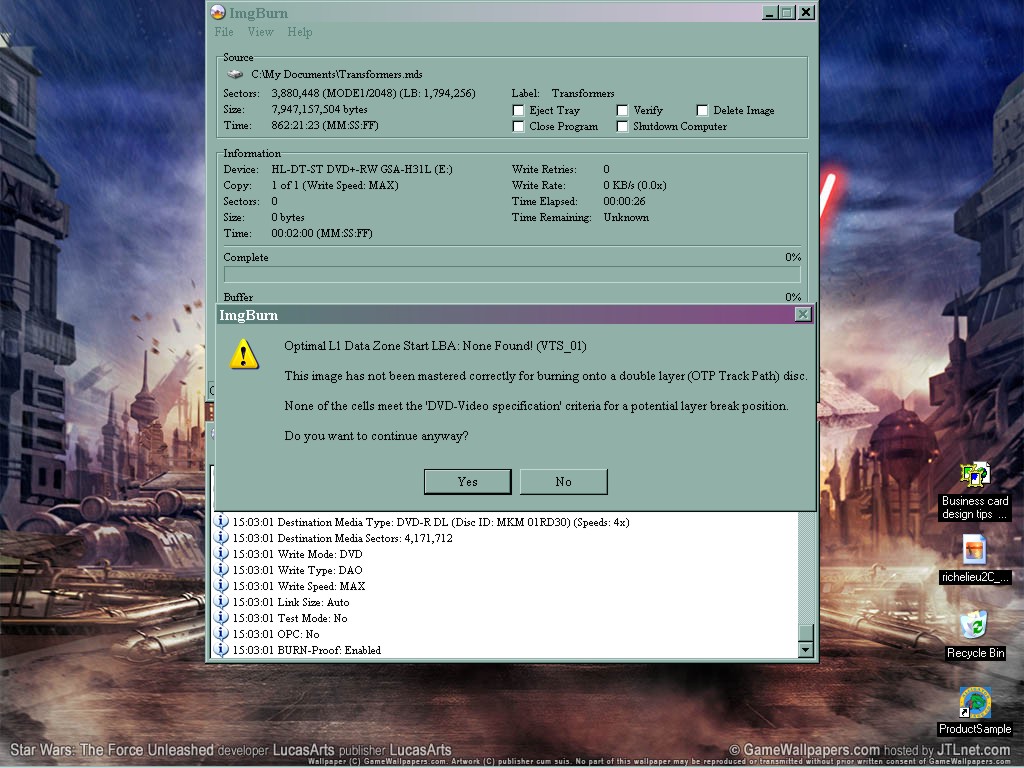Viewport: 1024px width, 768px height.
Task: Click the yellow warning icon in the ImgBurn dialog
Action: tap(244, 355)
